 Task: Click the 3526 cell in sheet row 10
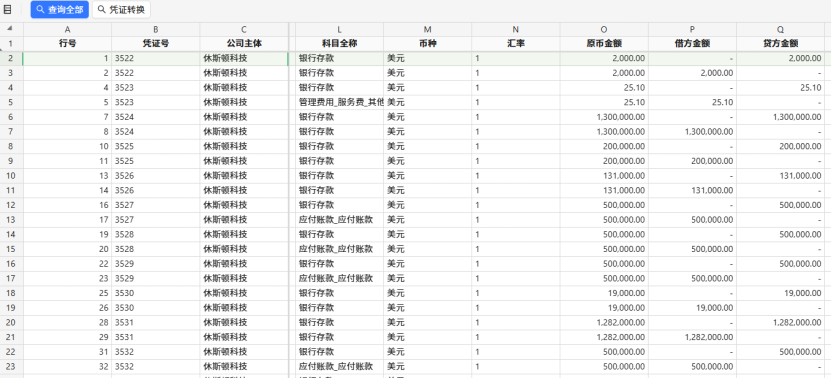[156, 175]
